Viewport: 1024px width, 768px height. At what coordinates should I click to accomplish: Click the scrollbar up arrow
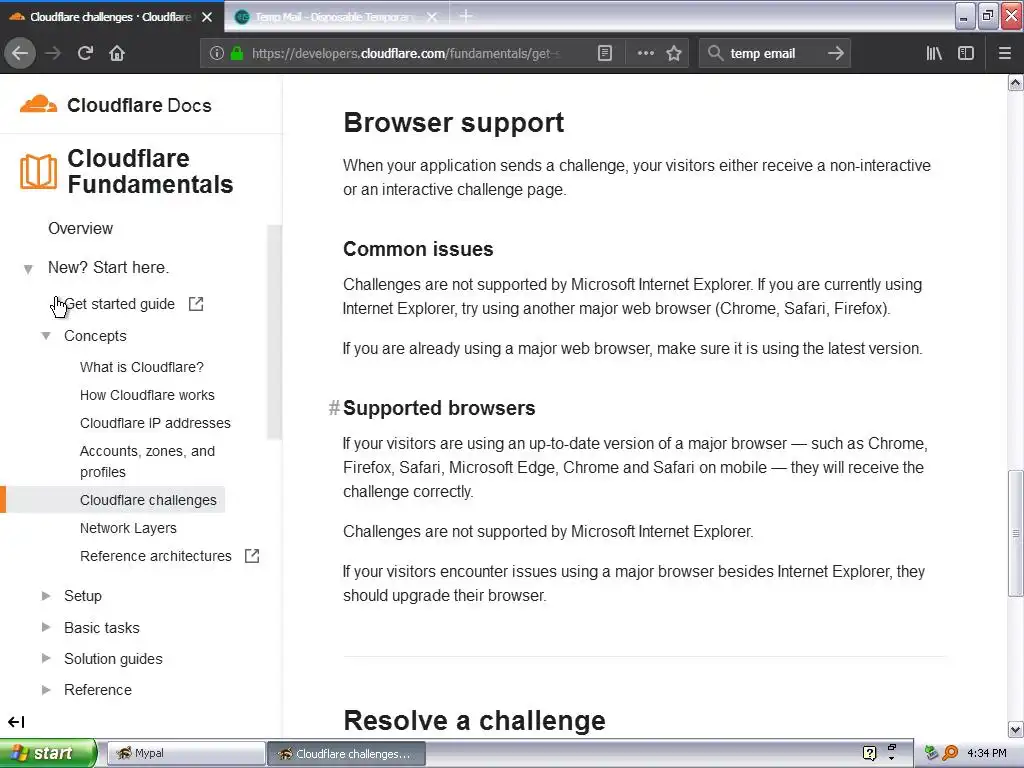(1016, 82)
